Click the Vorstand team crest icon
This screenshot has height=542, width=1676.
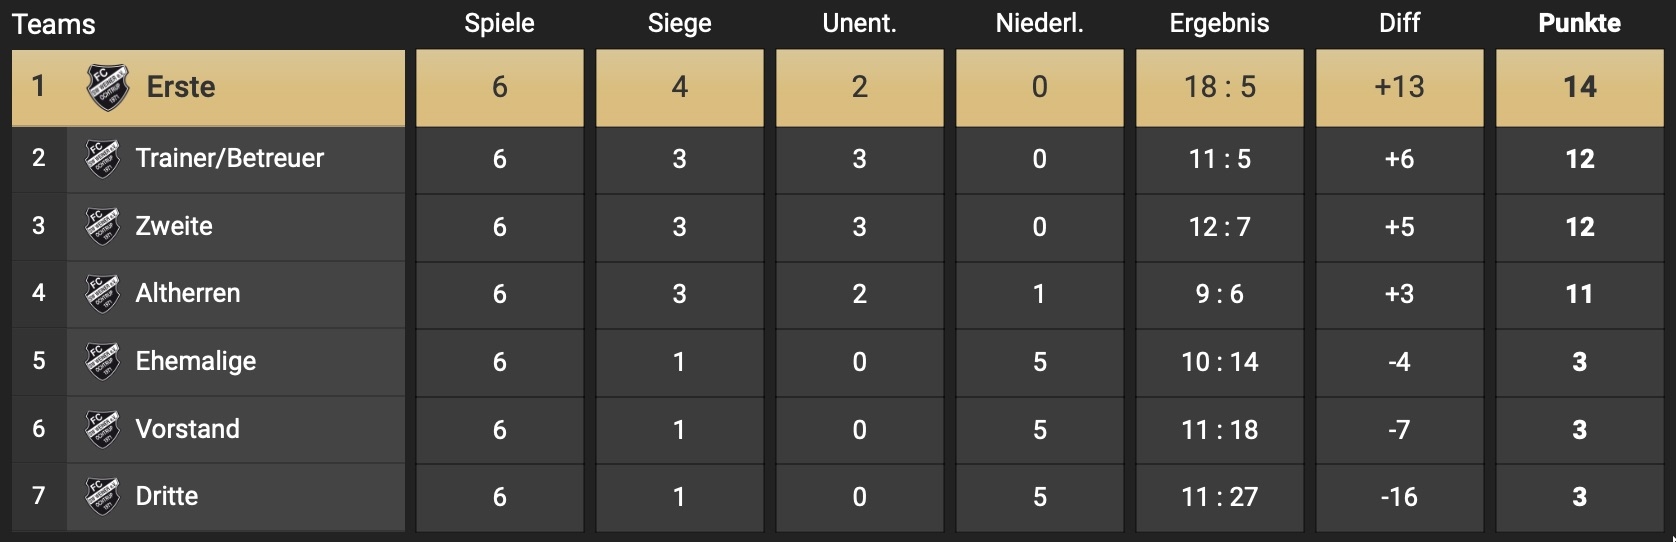click(x=102, y=429)
